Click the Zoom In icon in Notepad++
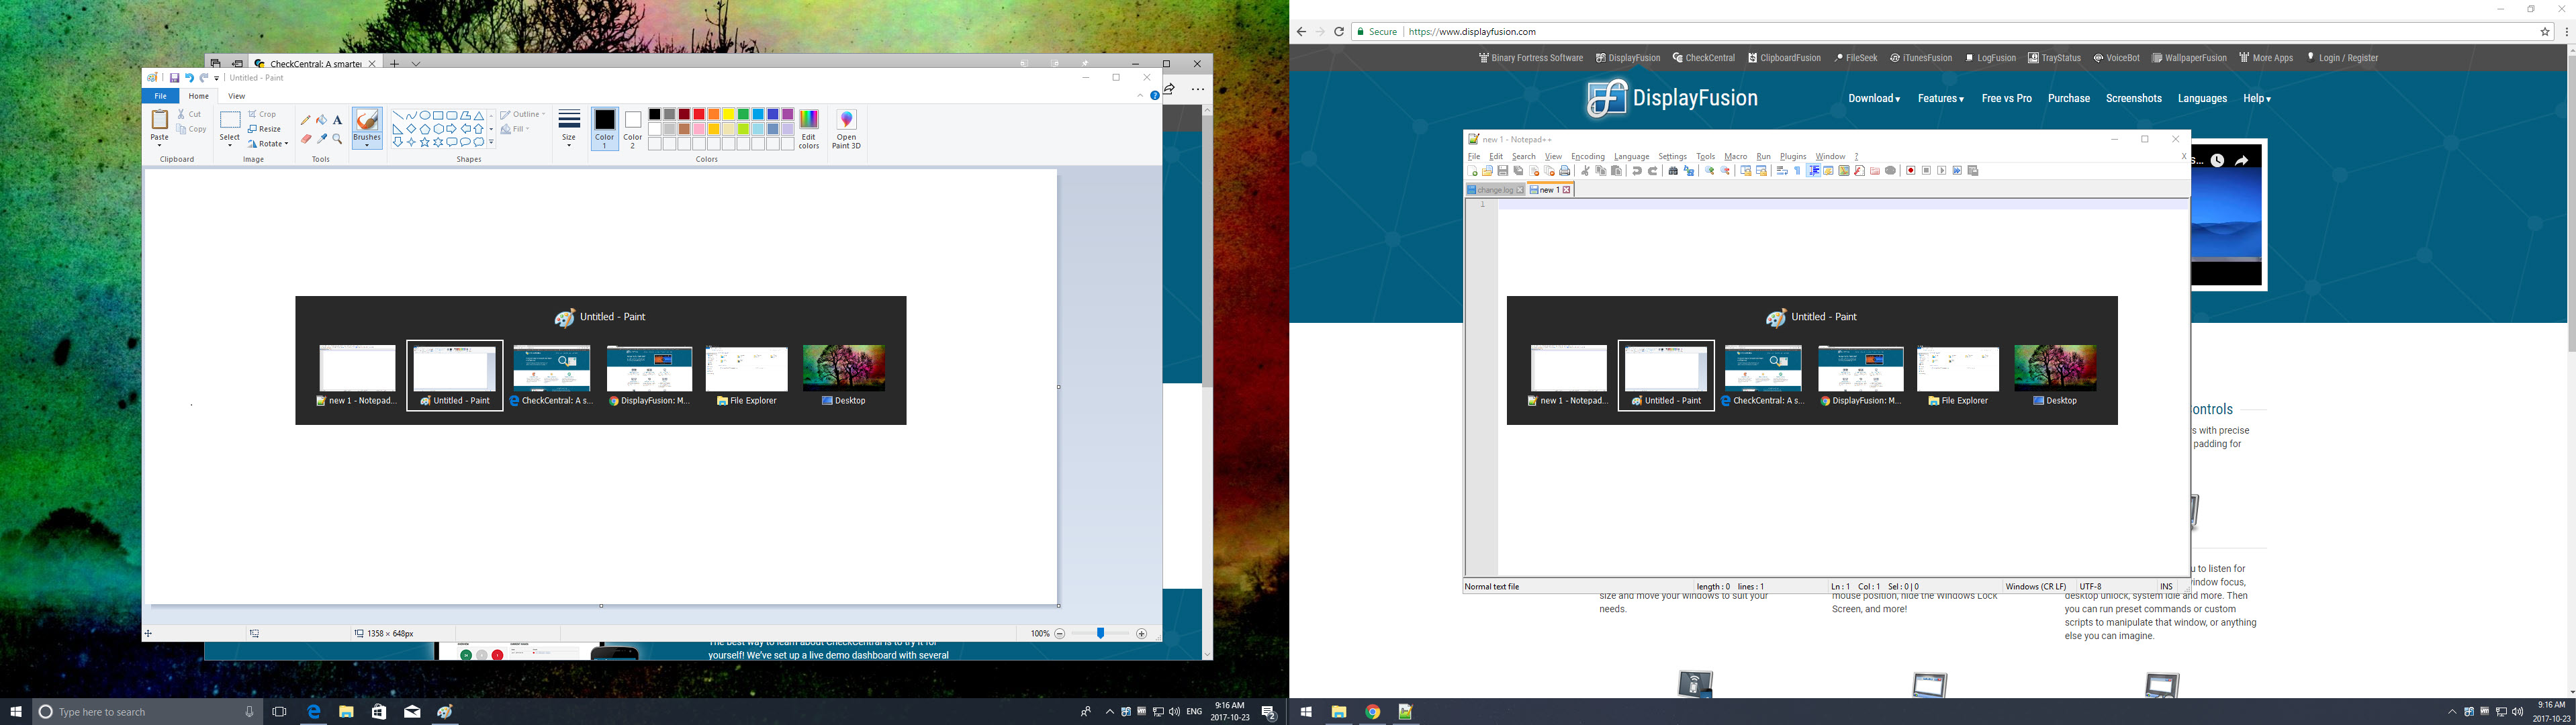Image resolution: width=2576 pixels, height=725 pixels. click(x=1709, y=171)
